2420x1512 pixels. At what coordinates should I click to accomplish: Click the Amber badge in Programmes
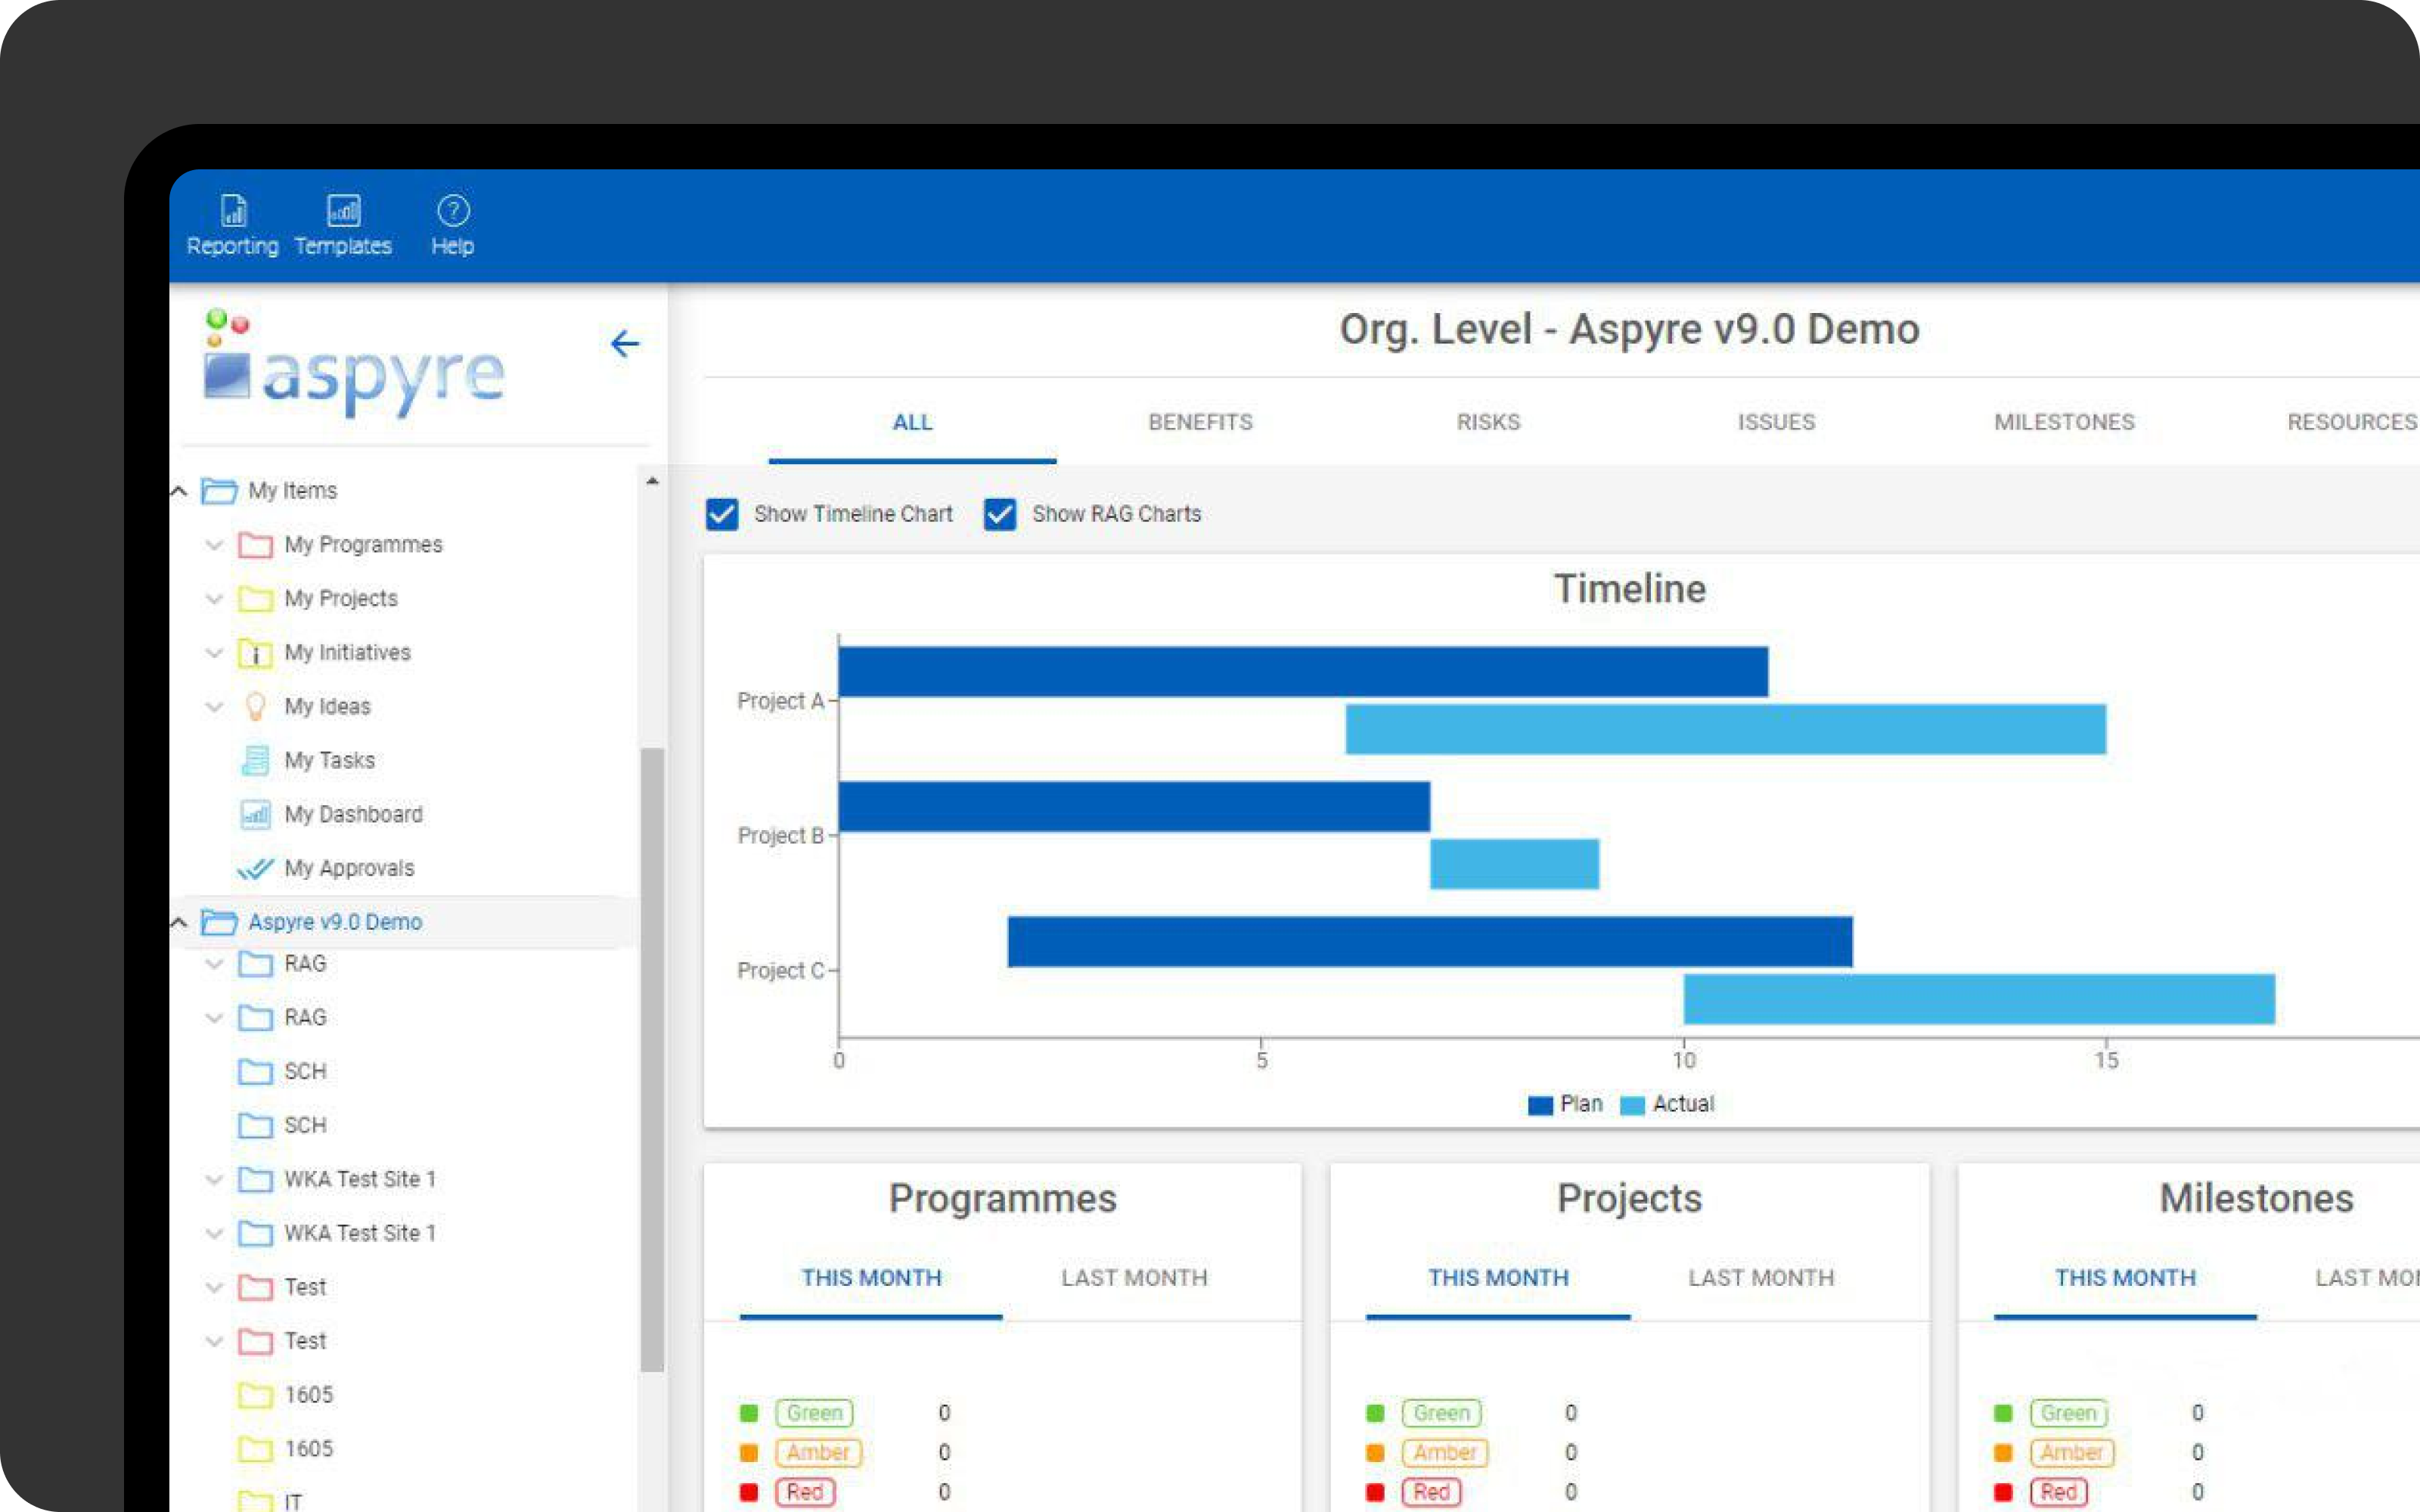pos(818,1452)
